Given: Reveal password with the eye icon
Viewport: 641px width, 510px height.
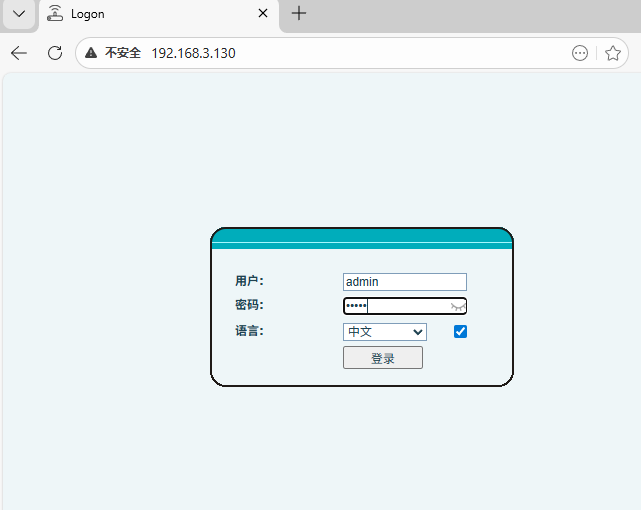Looking at the screenshot, I should click(x=458, y=306).
